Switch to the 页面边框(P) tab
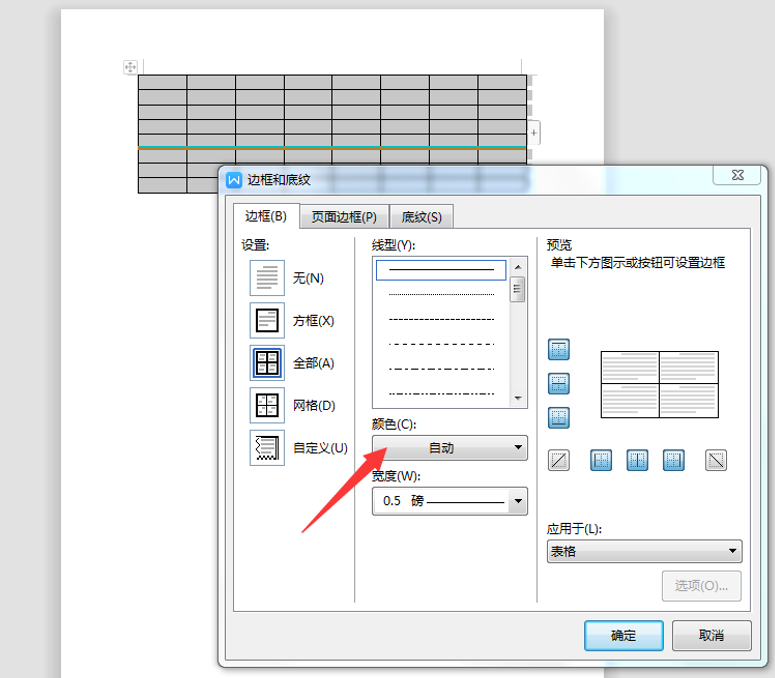775x678 pixels. (344, 217)
